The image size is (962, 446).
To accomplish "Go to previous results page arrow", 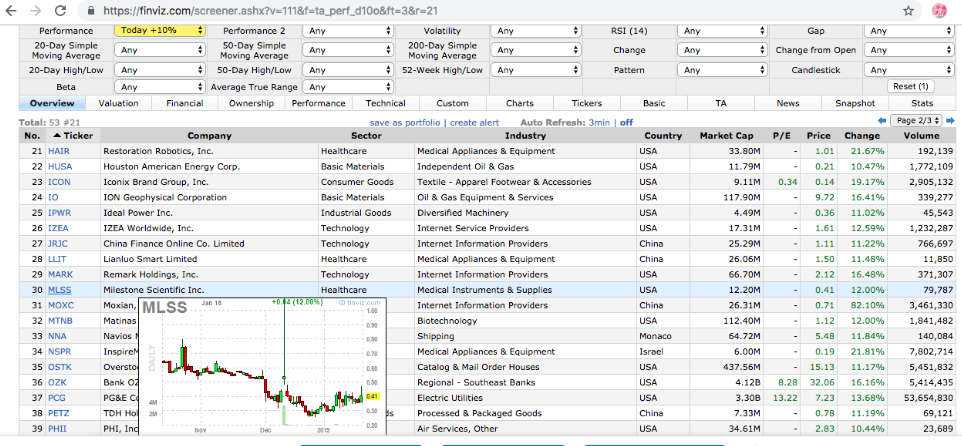I will pyautogui.click(x=882, y=121).
